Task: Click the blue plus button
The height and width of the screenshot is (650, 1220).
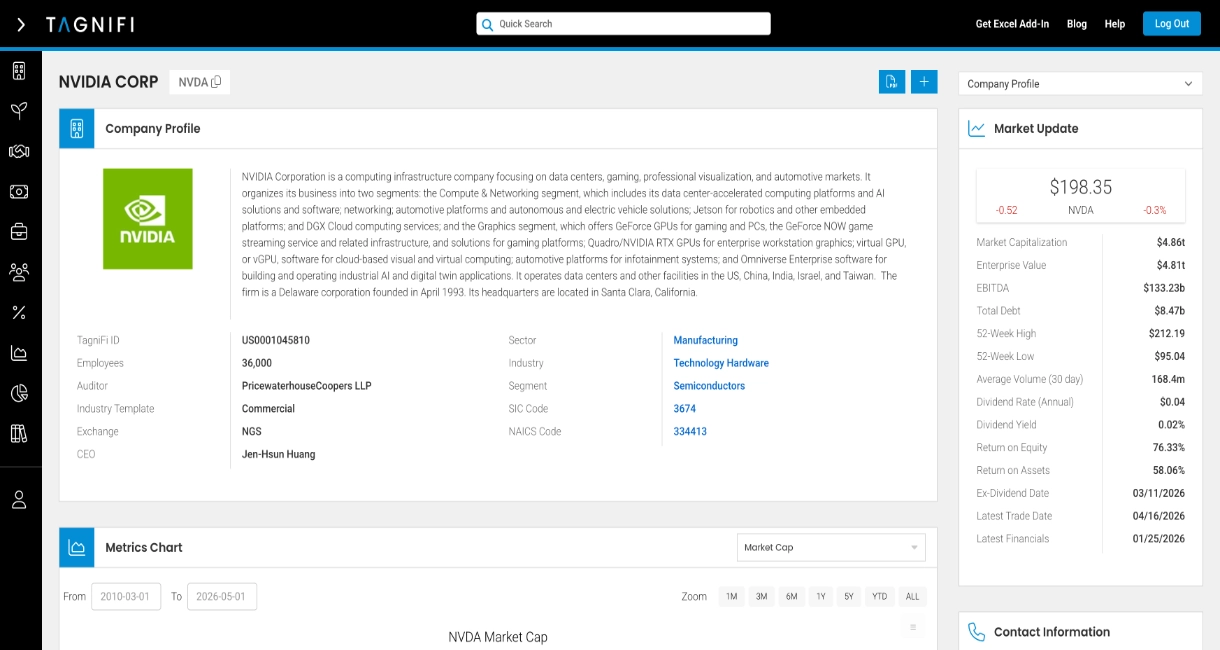Action: pyautogui.click(x=924, y=82)
